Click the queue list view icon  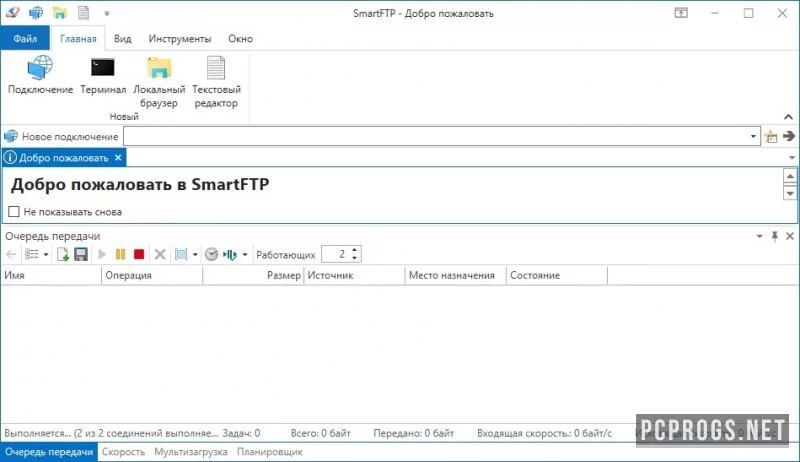tap(32, 254)
